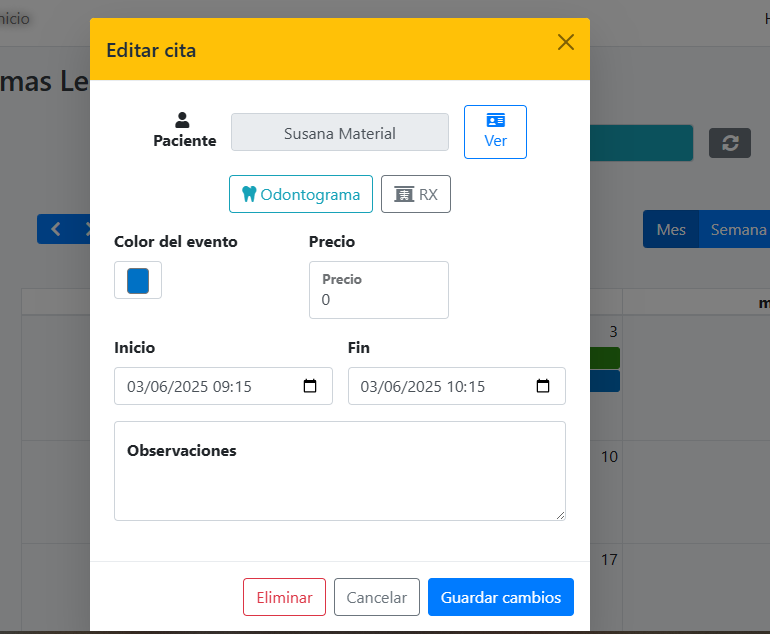The image size is (770, 634).
Task: Pick the blue event color swatch
Action: [138, 280]
